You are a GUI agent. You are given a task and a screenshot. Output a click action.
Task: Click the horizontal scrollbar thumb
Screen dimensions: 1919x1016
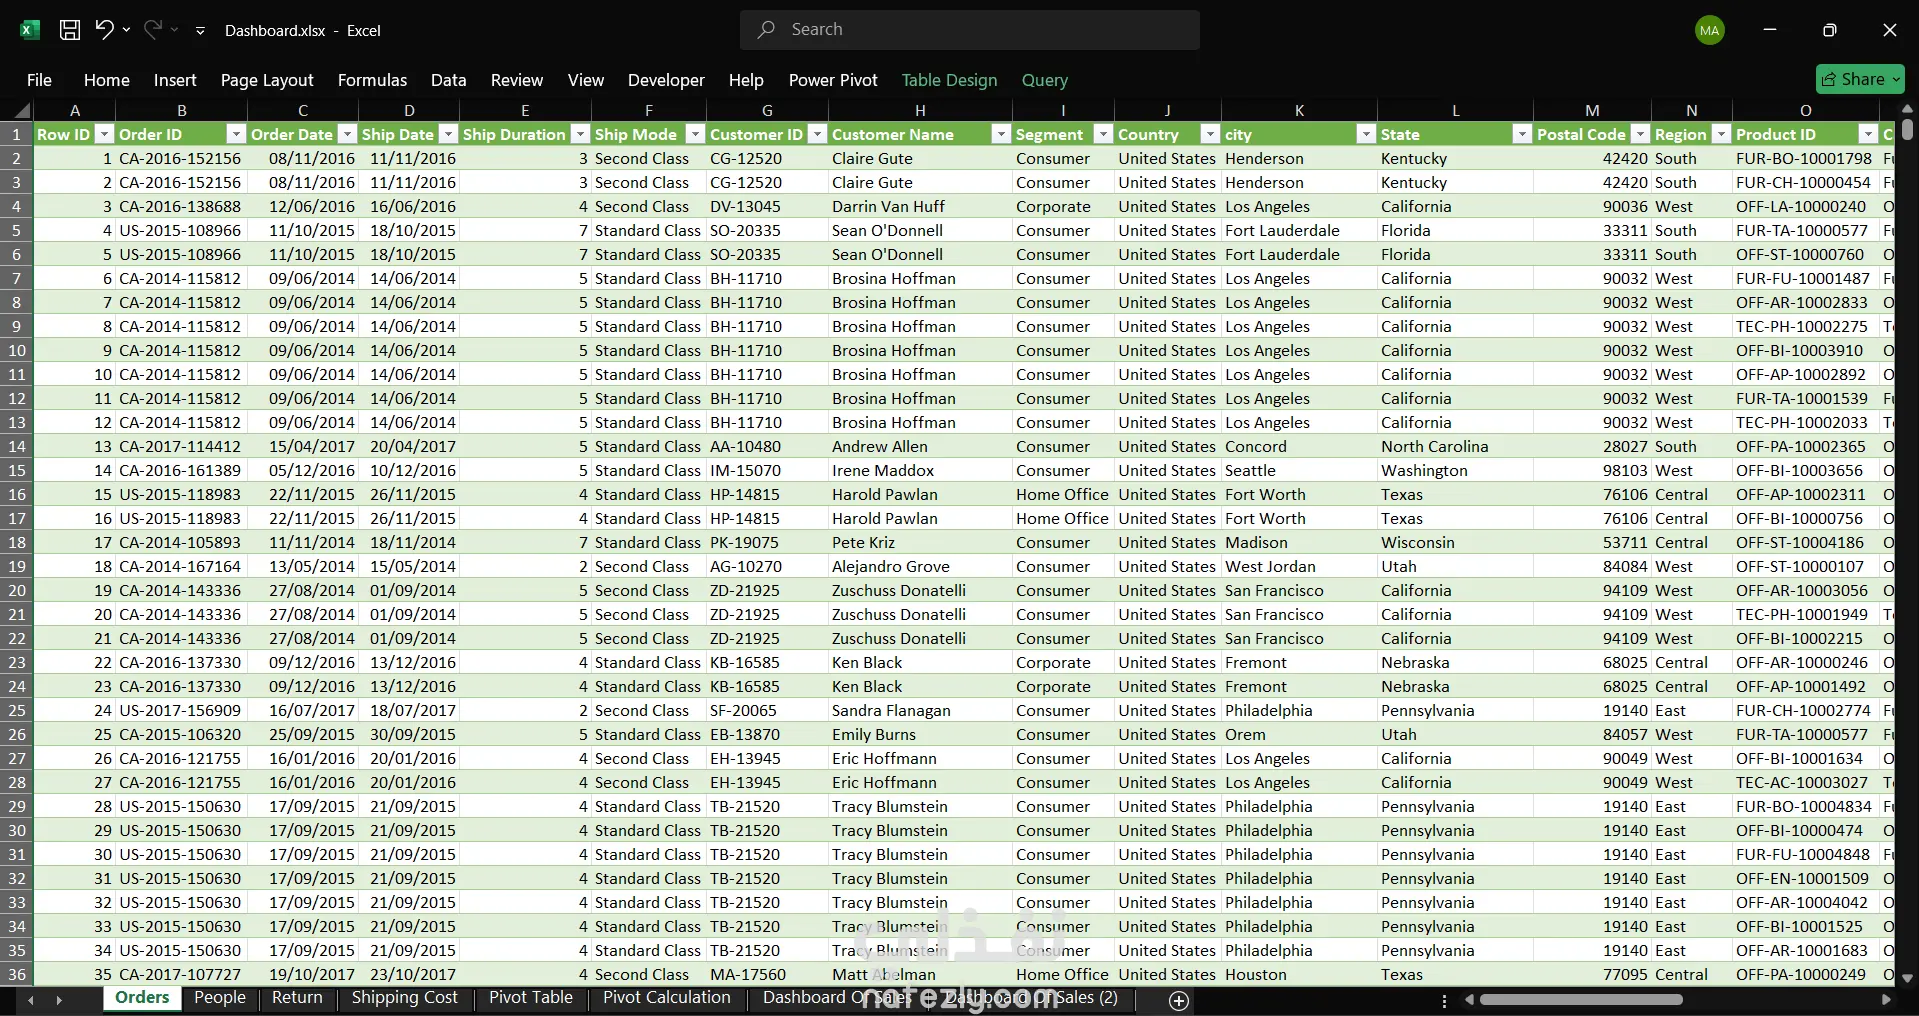[1581, 999]
